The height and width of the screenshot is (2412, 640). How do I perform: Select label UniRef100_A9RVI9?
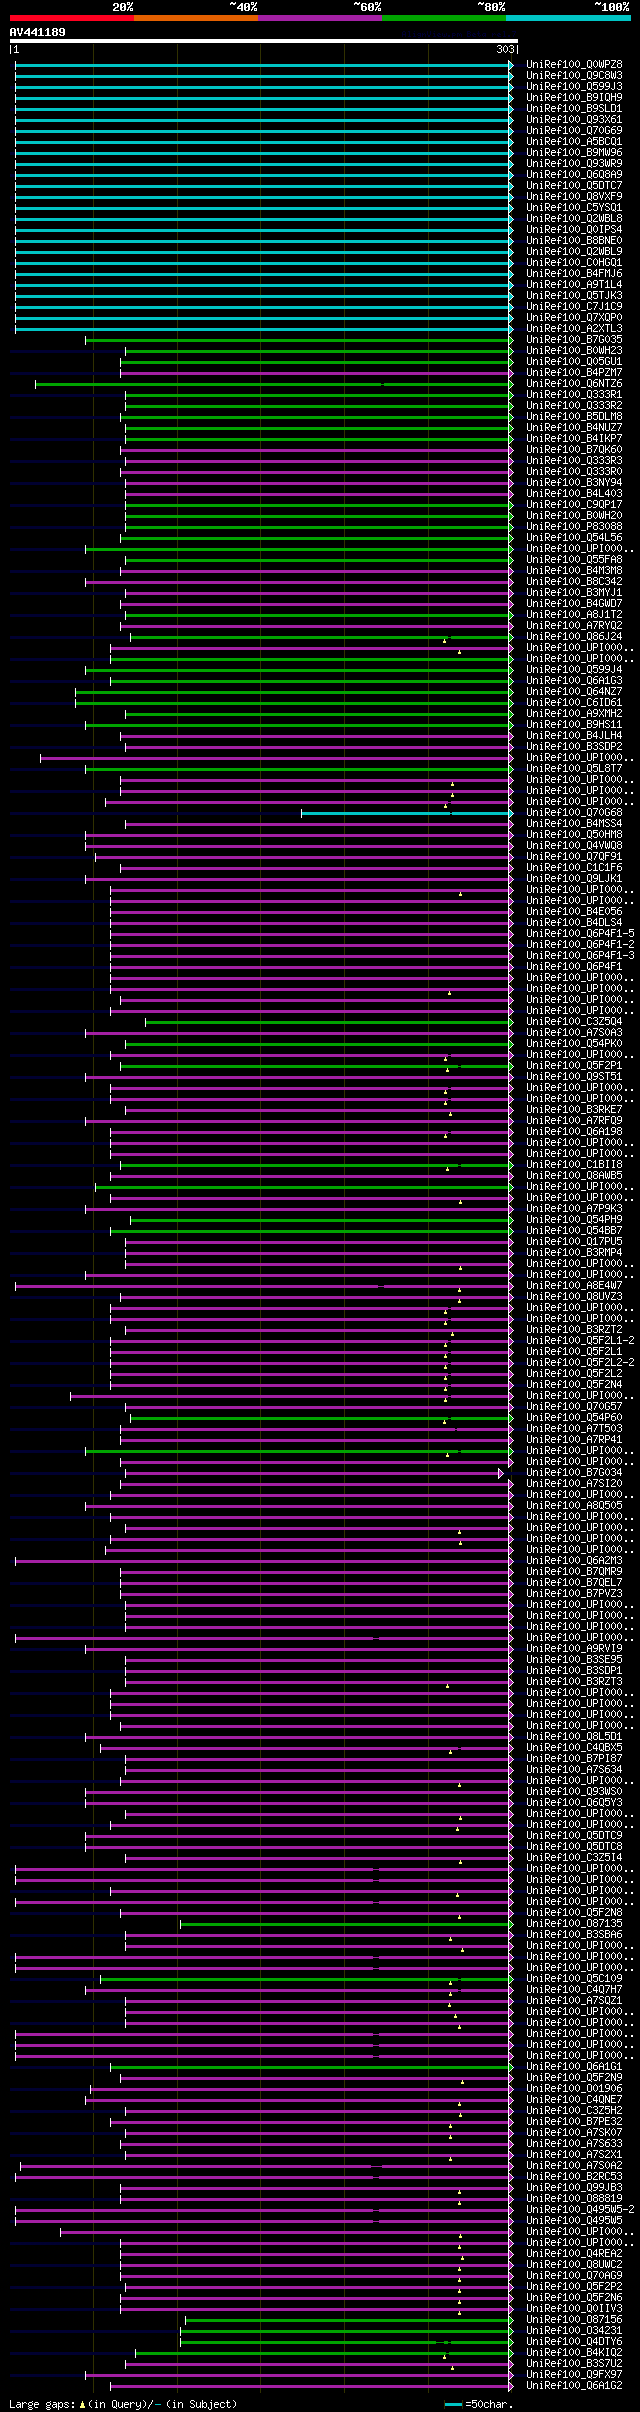click(x=574, y=1648)
